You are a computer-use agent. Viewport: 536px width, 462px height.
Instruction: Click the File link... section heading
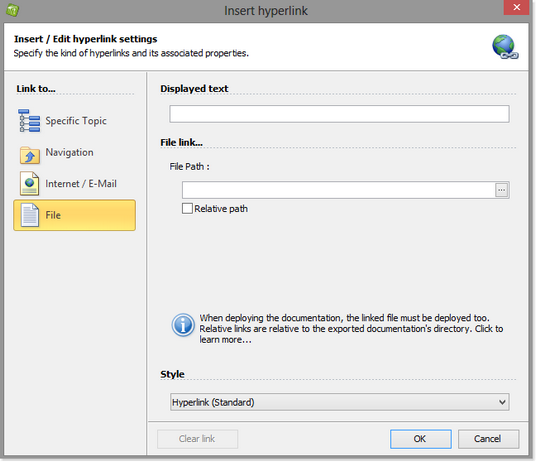click(182, 142)
